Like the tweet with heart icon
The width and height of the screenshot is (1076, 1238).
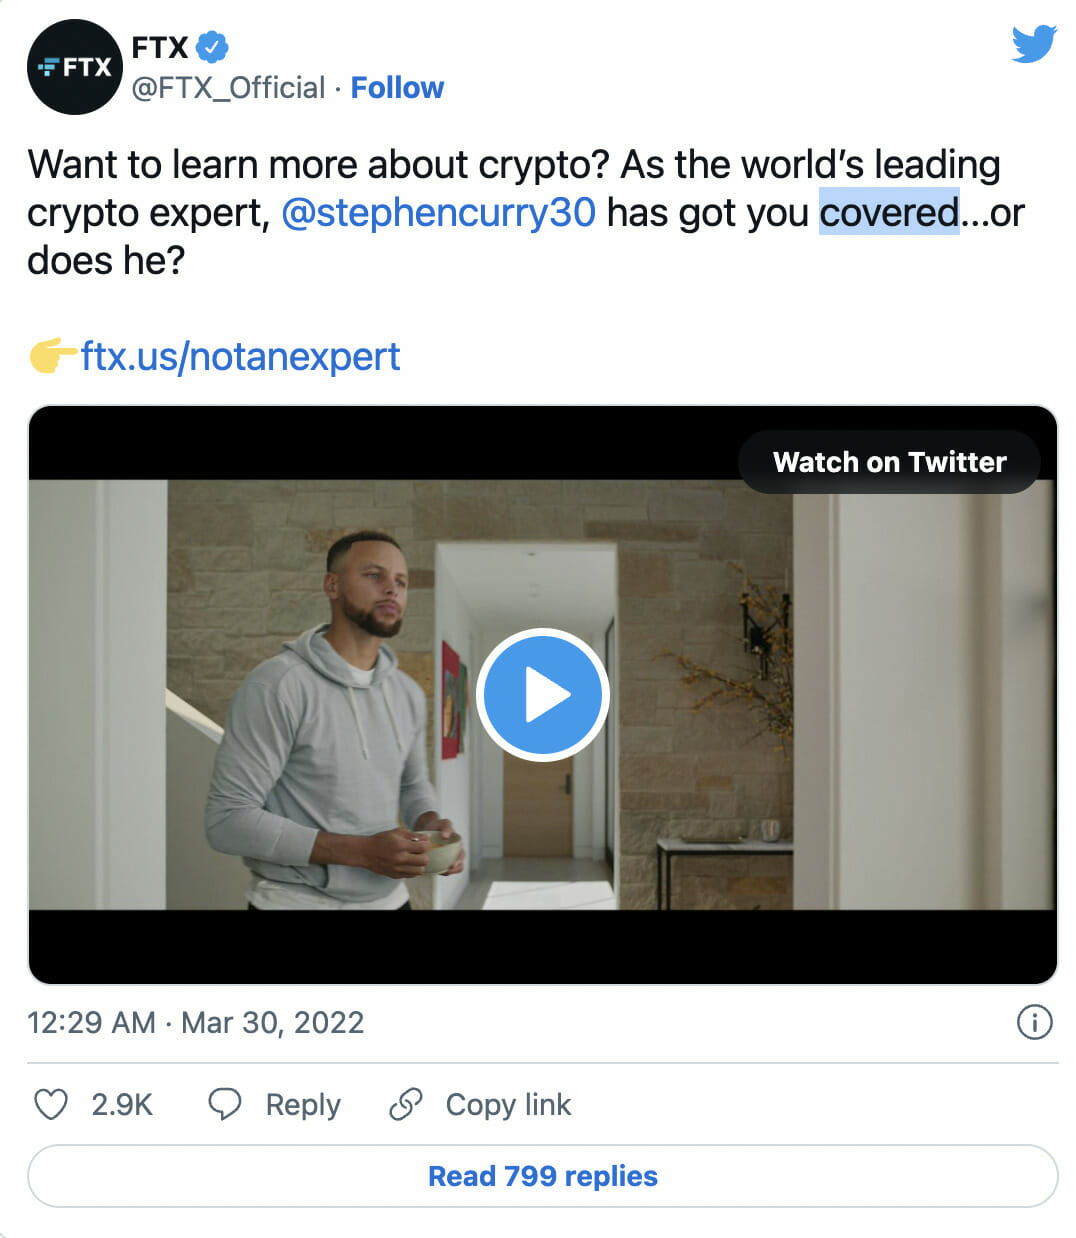point(51,1104)
